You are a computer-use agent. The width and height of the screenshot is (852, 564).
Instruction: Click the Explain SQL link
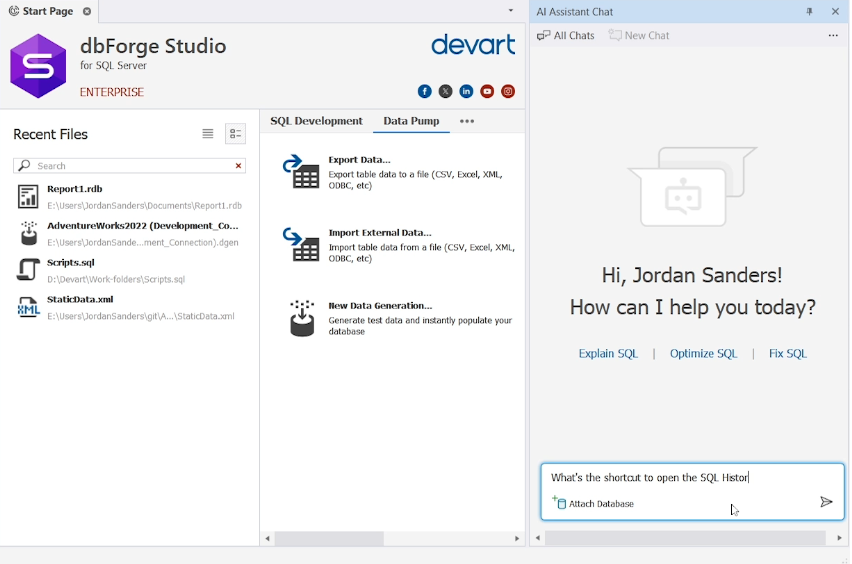608,354
